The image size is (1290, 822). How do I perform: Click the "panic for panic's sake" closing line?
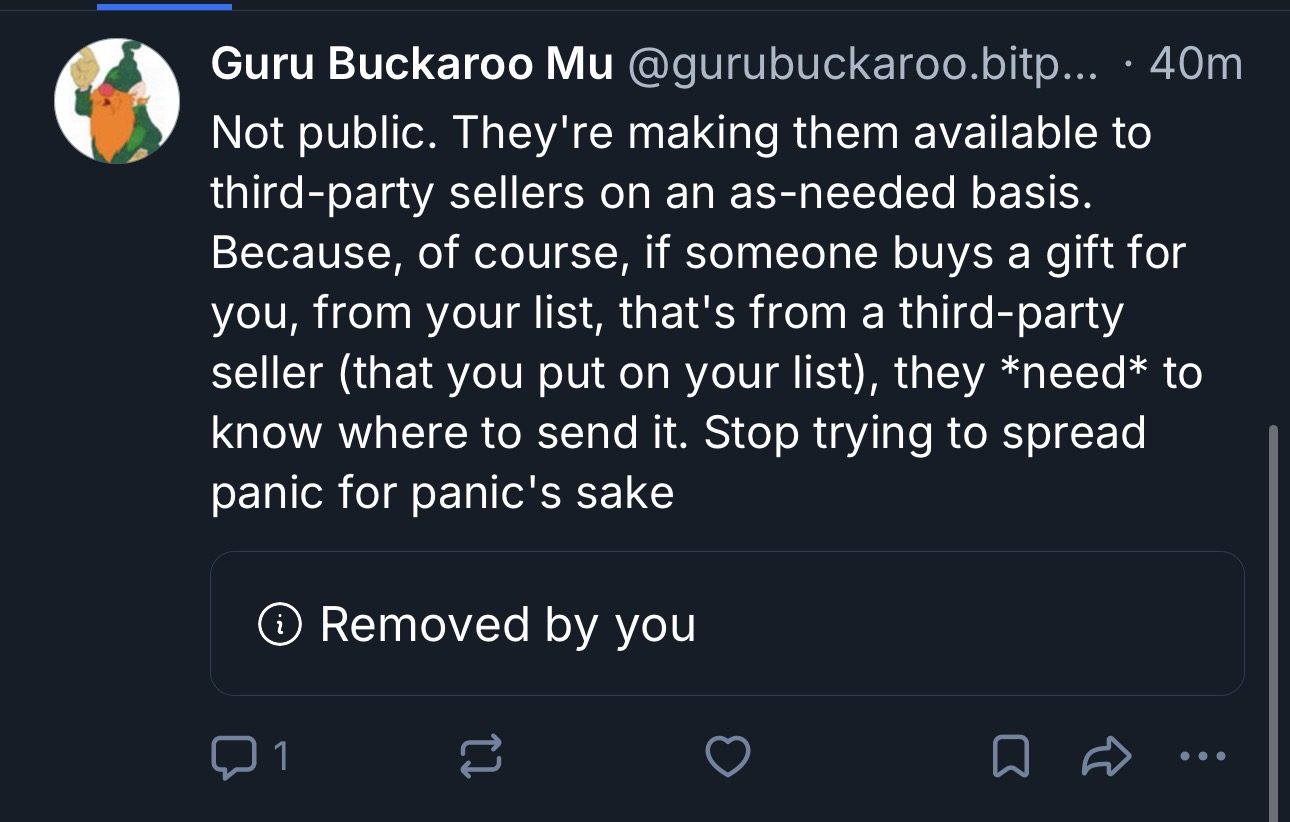[x=442, y=493]
